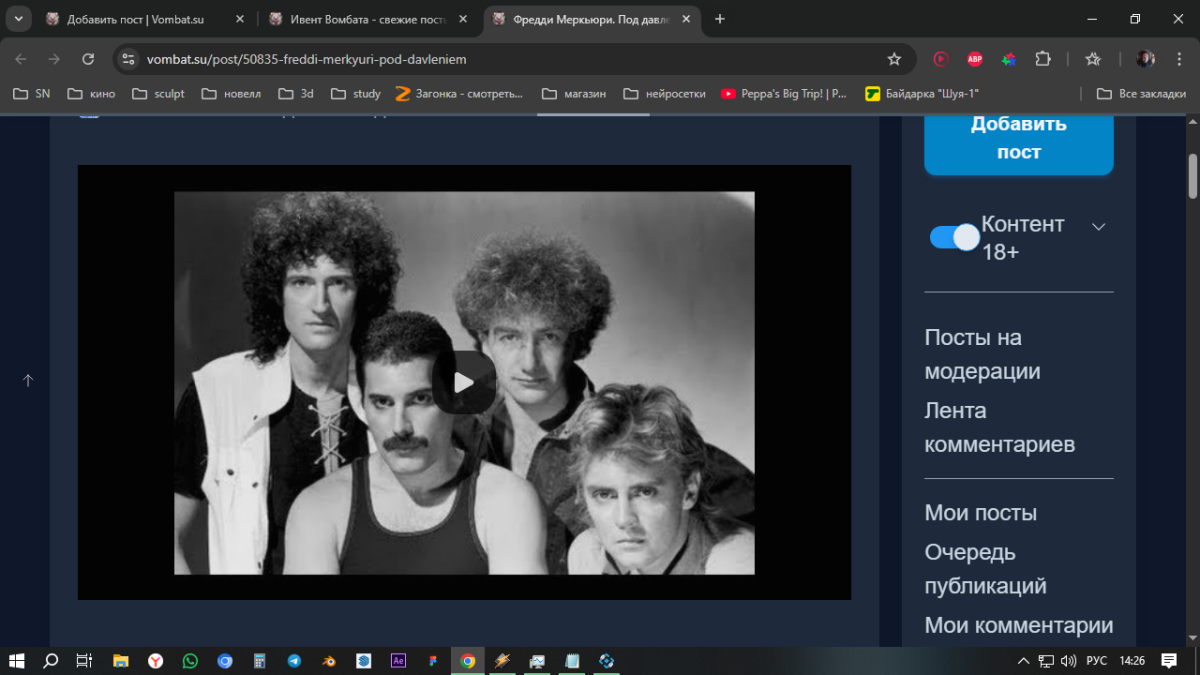Expand the Контент 18+ chevron
This screenshot has width=1200, height=675.
[x=1098, y=227]
